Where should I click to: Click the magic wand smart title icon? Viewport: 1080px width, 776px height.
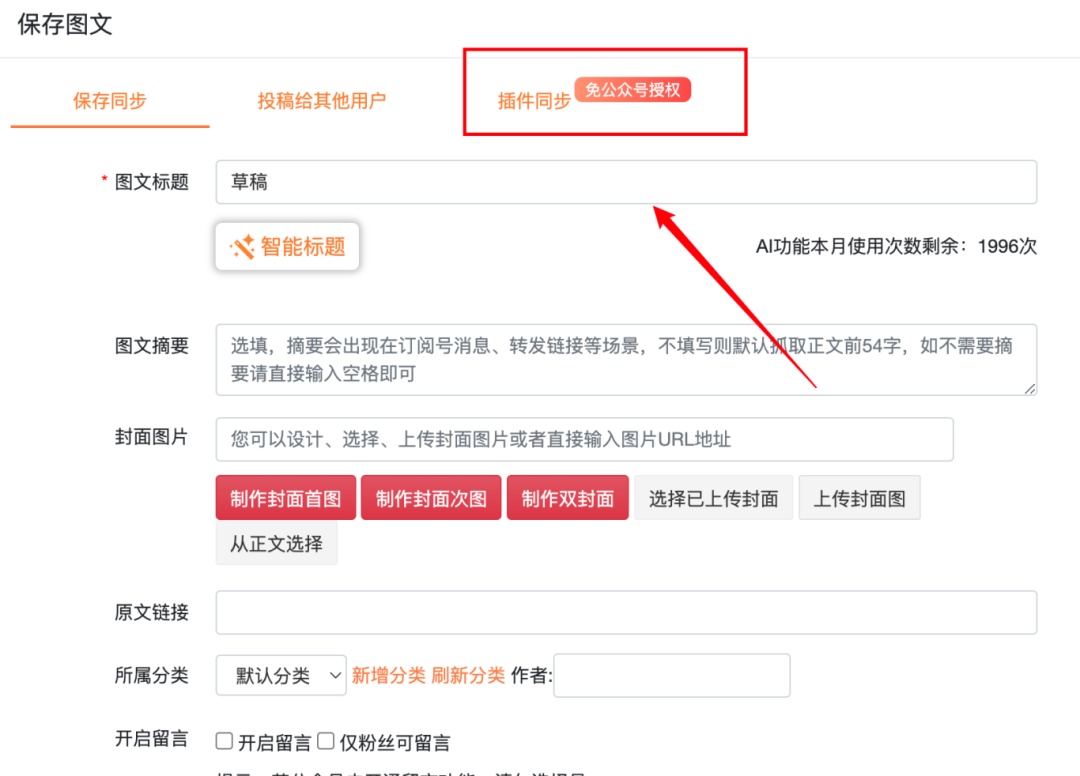pos(242,247)
